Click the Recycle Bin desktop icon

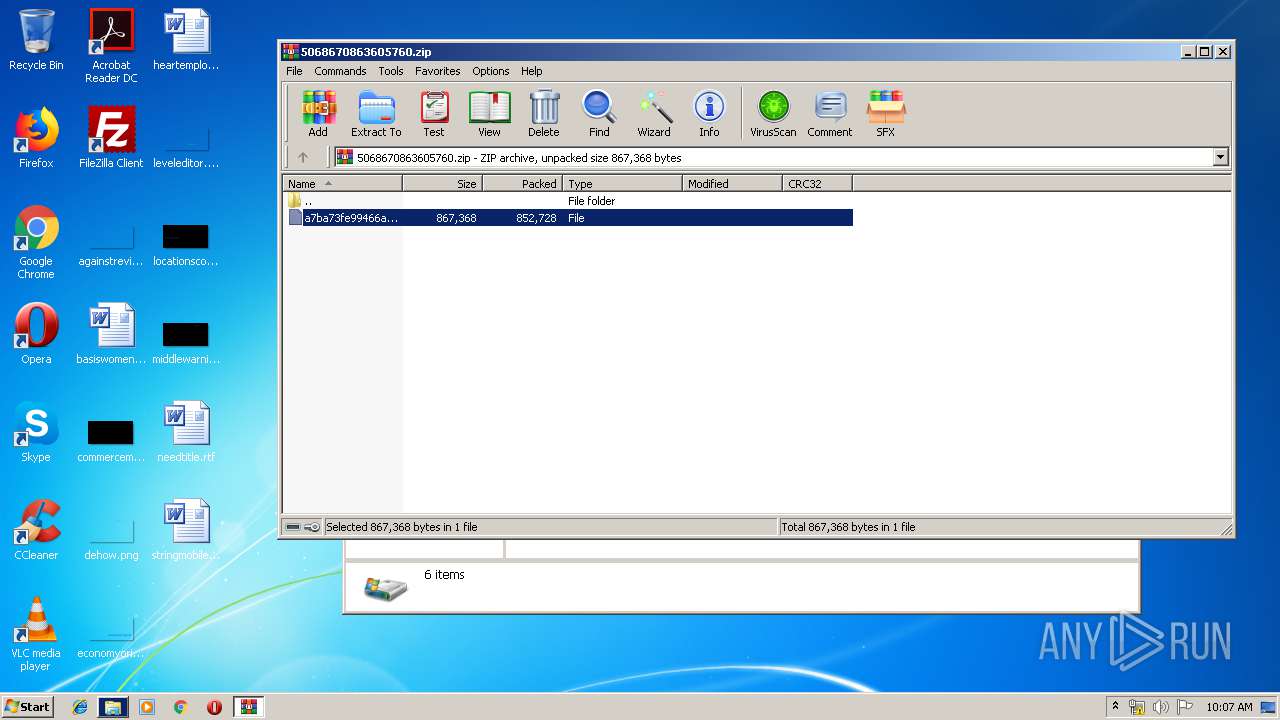[36, 40]
